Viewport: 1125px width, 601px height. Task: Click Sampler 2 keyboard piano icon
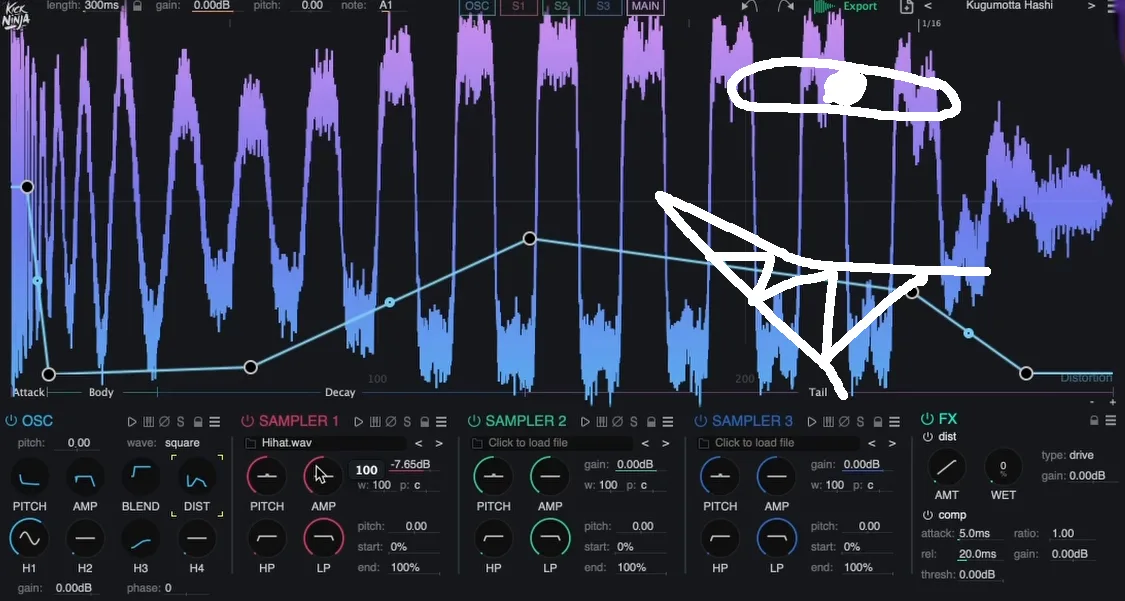click(x=602, y=422)
